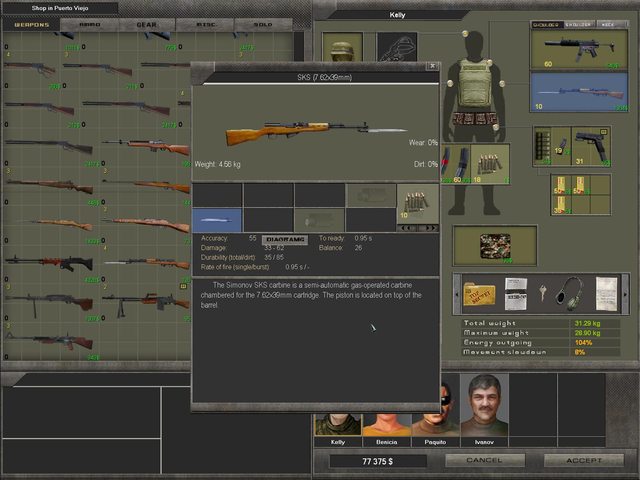Select the Glock pistol in holster slot
This screenshot has height=480, width=640.
click(x=591, y=146)
